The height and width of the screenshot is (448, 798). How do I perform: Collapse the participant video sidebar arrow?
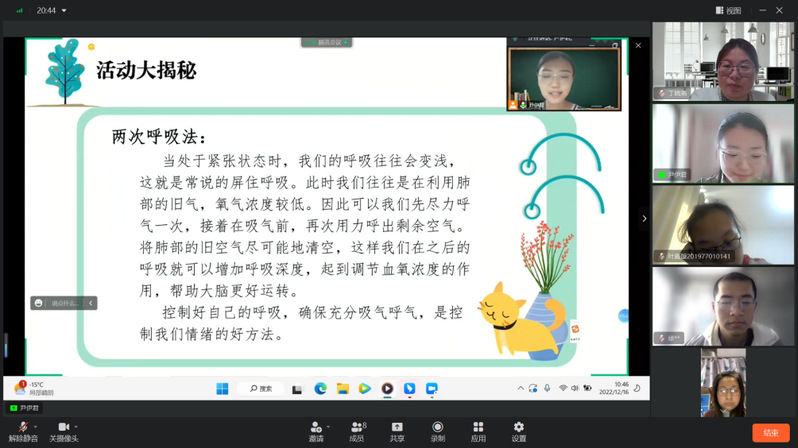pos(644,218)
